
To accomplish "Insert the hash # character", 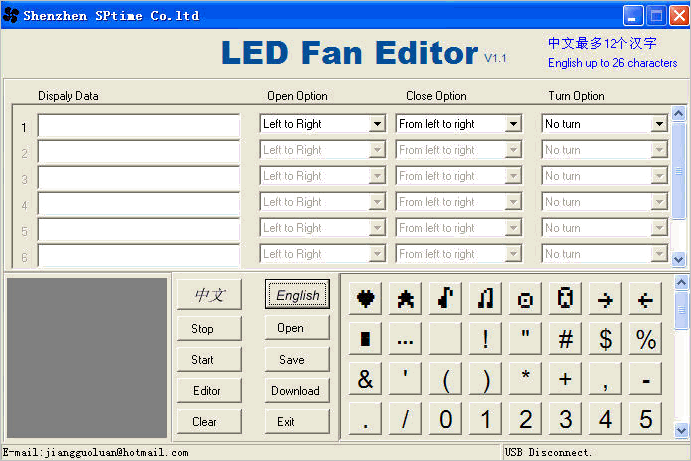I will point(565,338).
